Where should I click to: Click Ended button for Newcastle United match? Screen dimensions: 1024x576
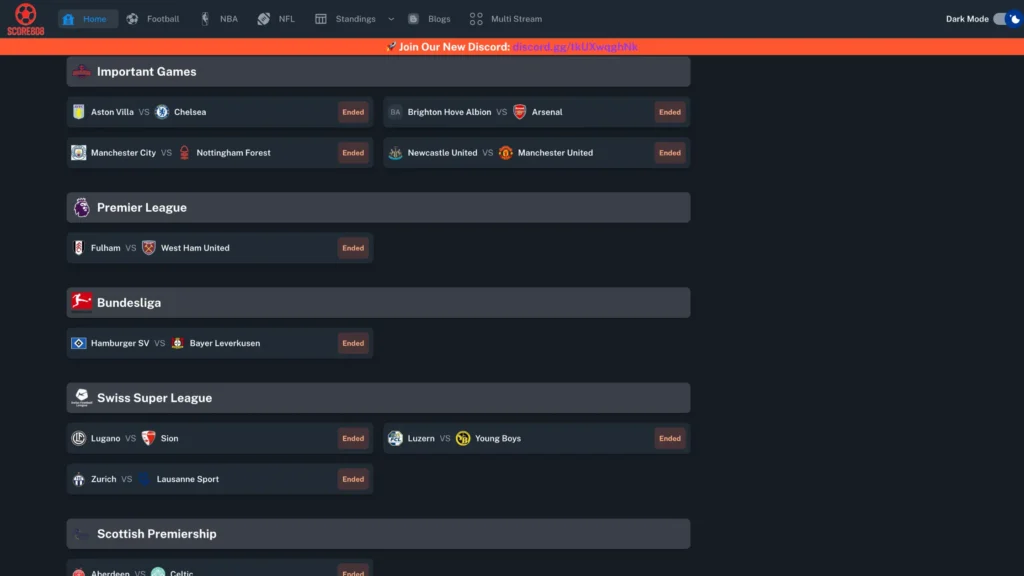pyautogui.click(x=670, y=152)
